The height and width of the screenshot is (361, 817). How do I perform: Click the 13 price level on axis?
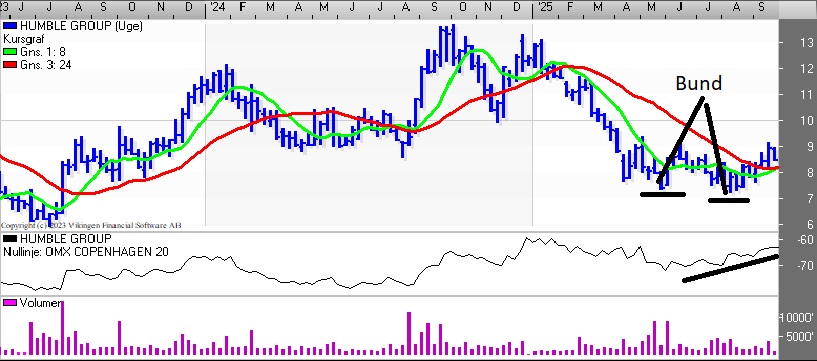click(807, 42)
